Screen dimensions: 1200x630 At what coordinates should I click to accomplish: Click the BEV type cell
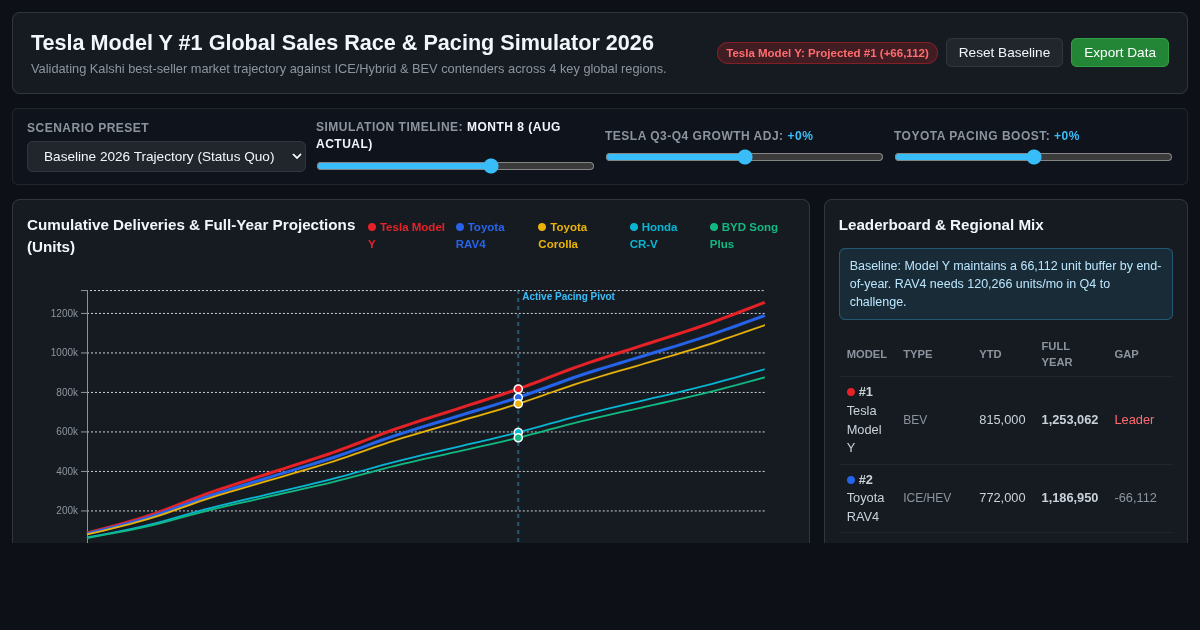coord(915,420)
